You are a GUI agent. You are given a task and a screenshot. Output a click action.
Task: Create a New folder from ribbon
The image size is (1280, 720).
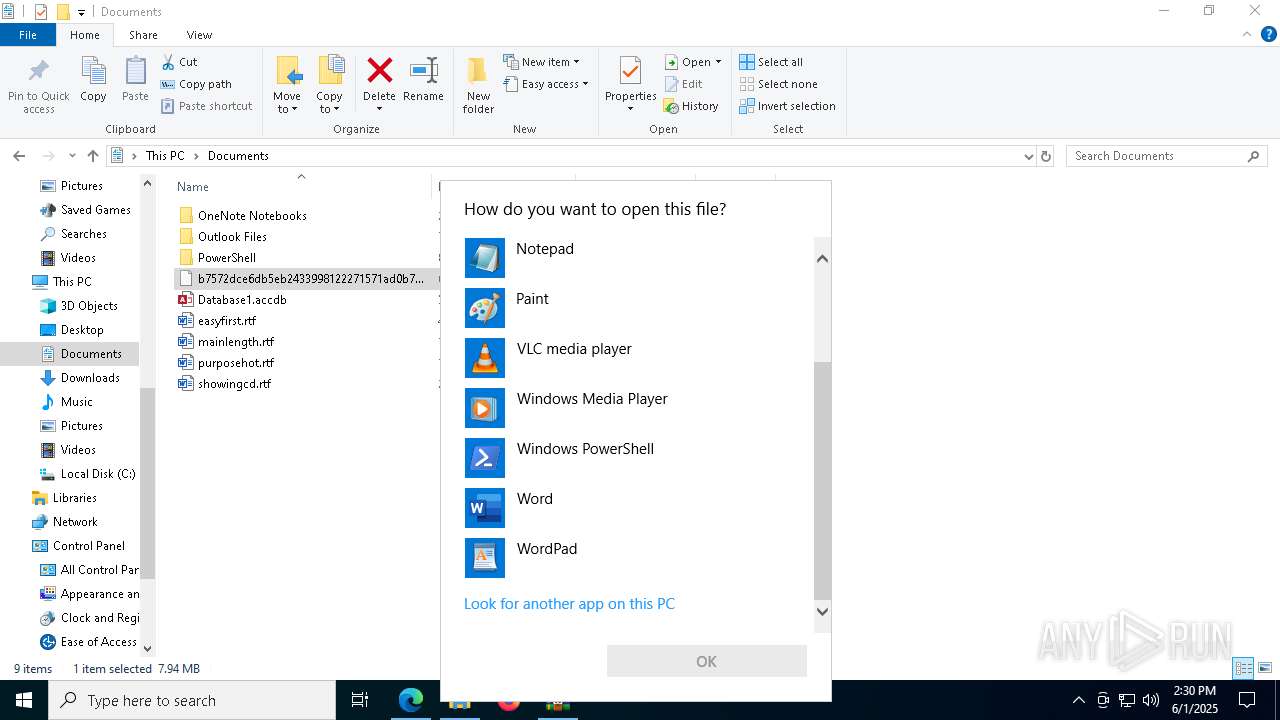tap(478, 85)
